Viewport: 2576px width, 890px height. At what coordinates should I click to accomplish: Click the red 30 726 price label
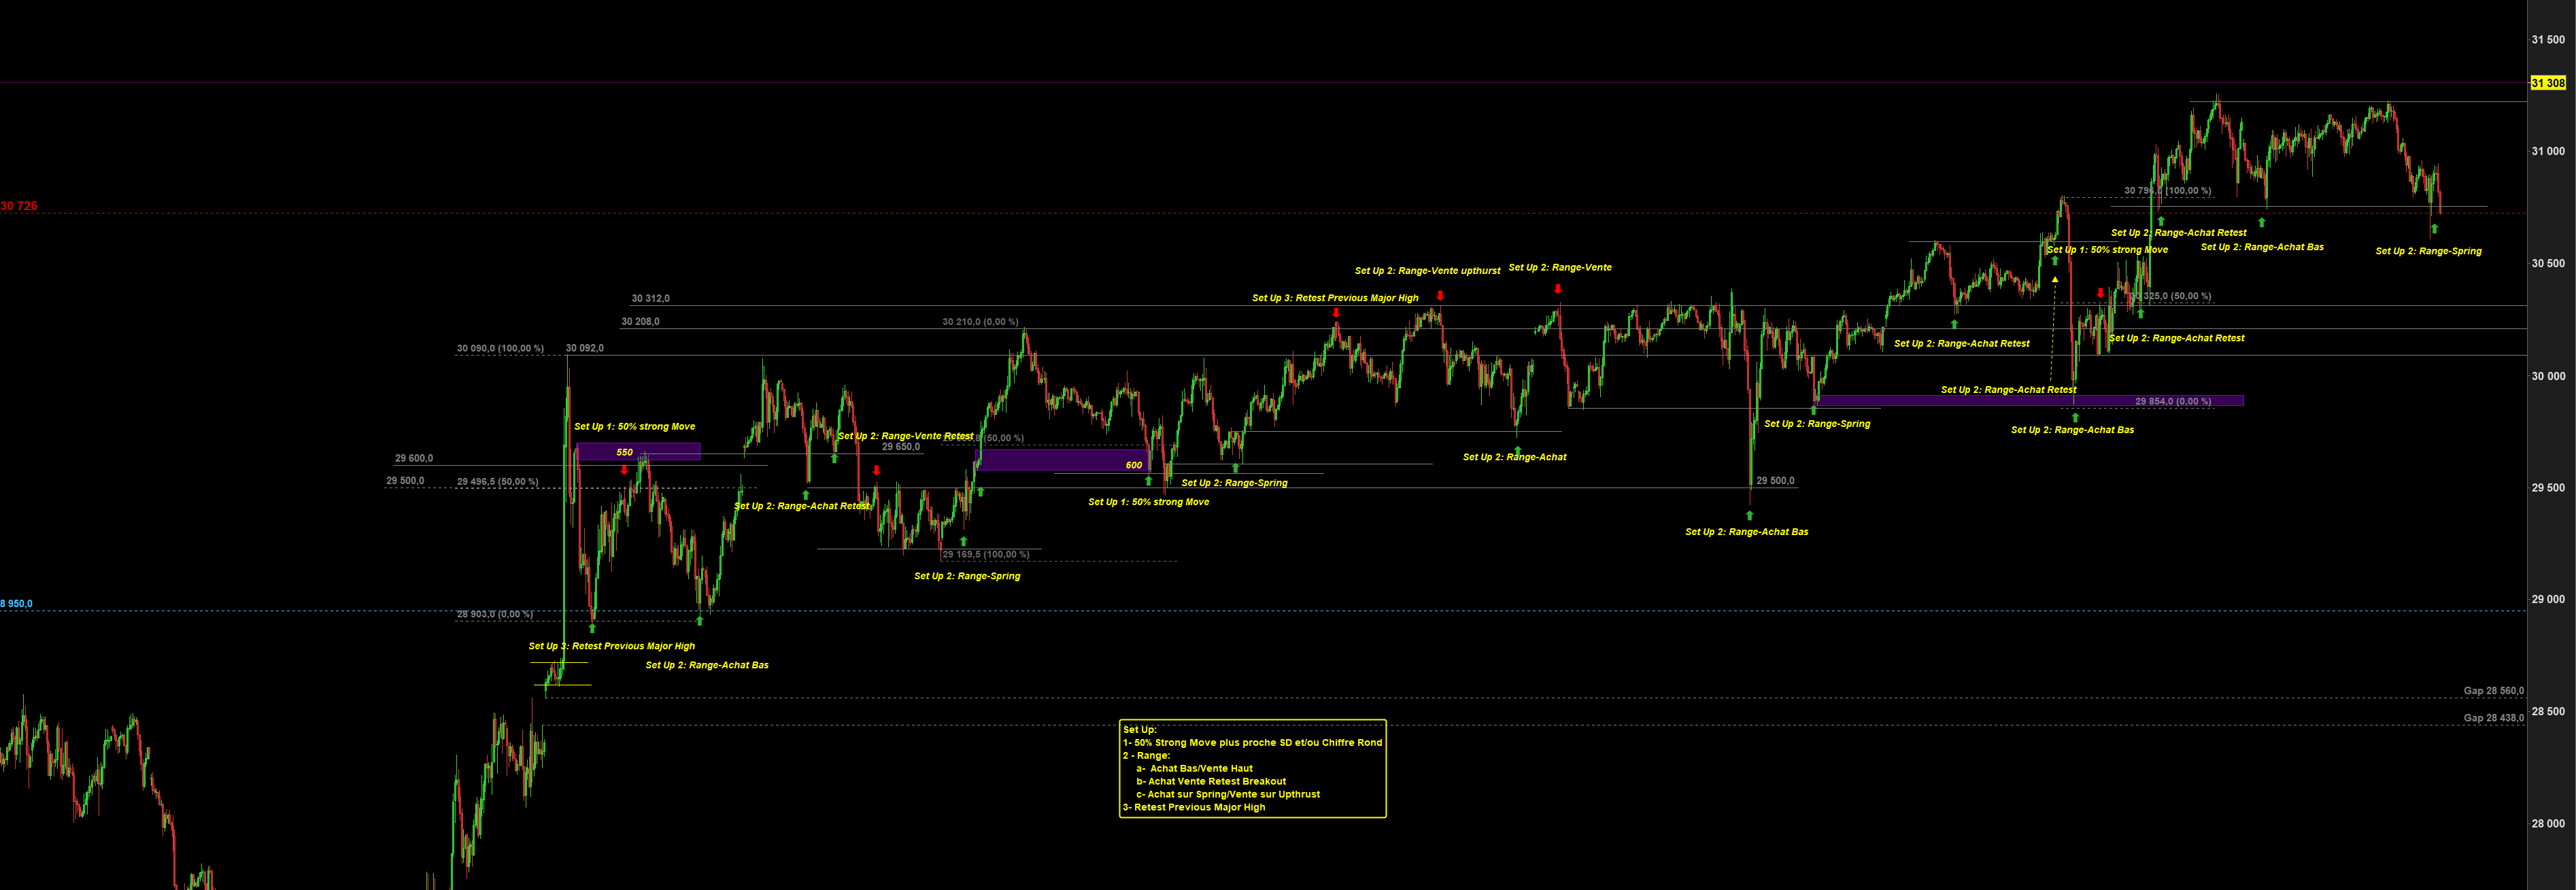(x=19, y=206)
